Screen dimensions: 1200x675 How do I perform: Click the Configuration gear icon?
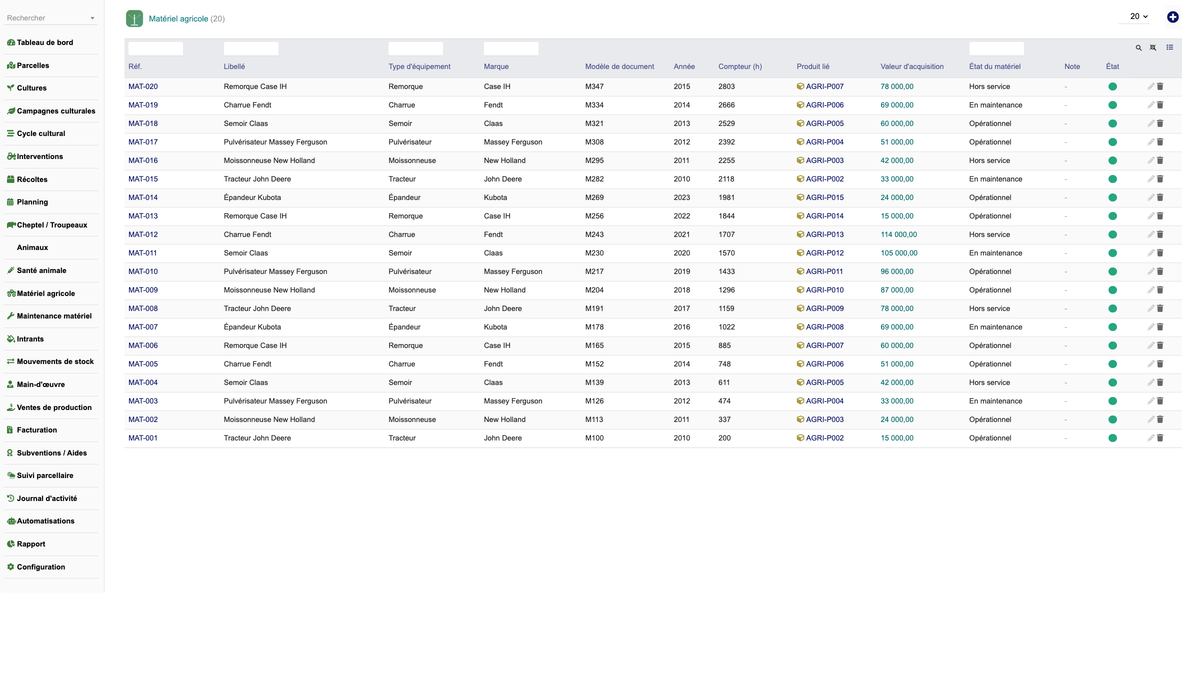[x=11, y=567]
